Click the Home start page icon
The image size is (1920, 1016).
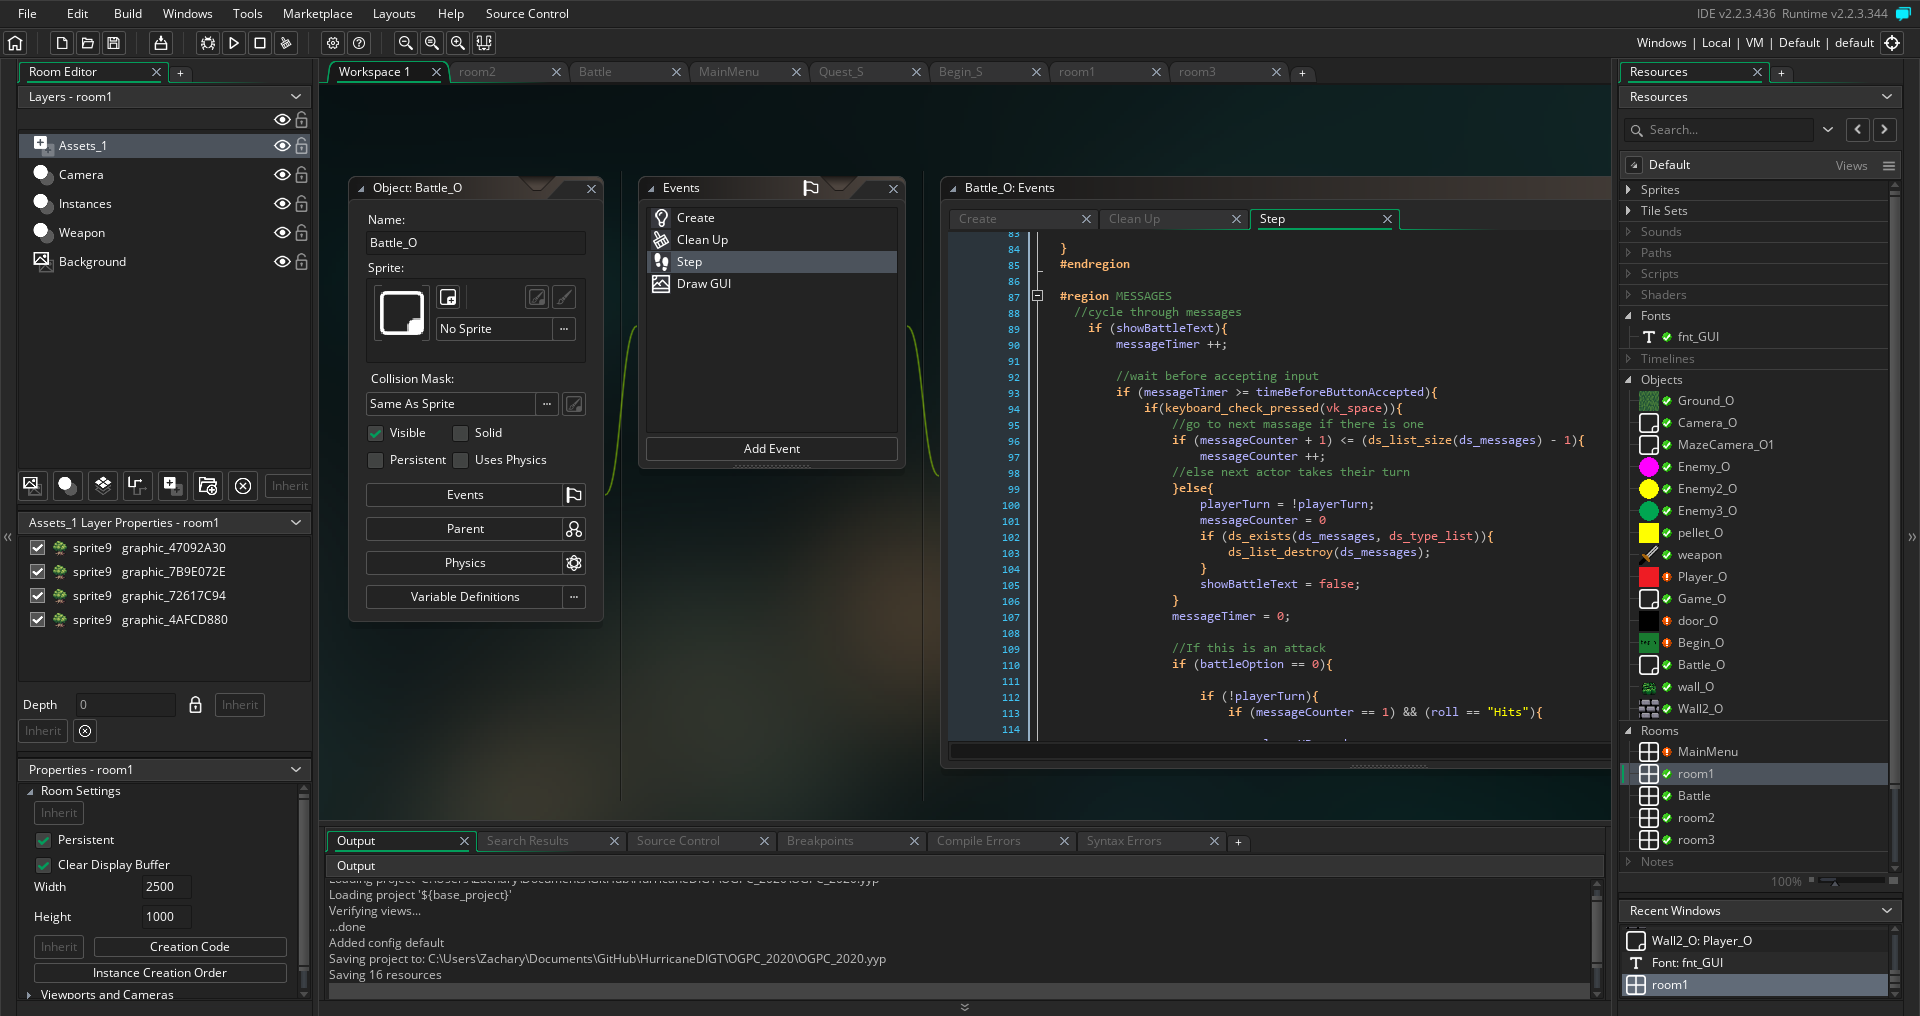point(15,43)
